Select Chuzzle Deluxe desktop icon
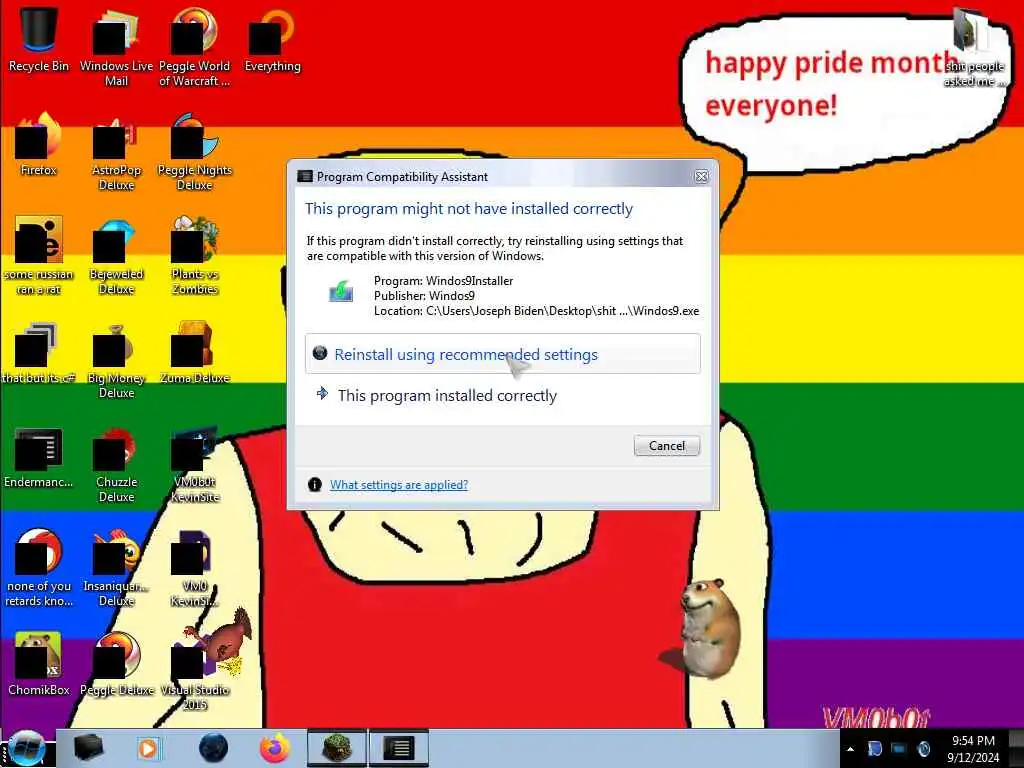1024x768 pixels. pos(116,464)
